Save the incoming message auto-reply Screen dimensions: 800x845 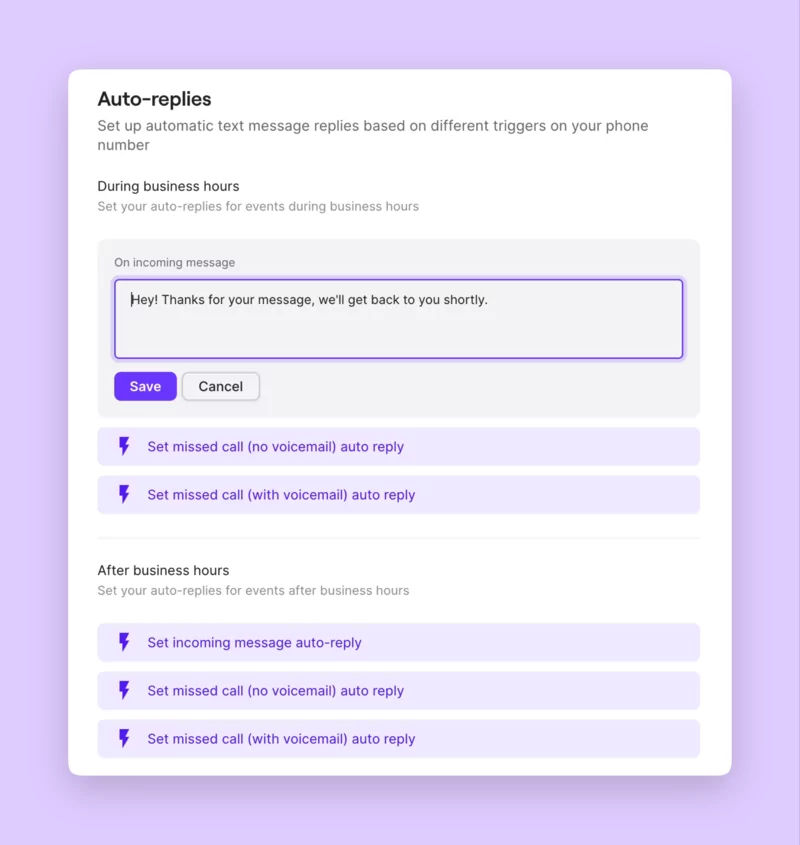pyautogui.click(x=145, y=387)
